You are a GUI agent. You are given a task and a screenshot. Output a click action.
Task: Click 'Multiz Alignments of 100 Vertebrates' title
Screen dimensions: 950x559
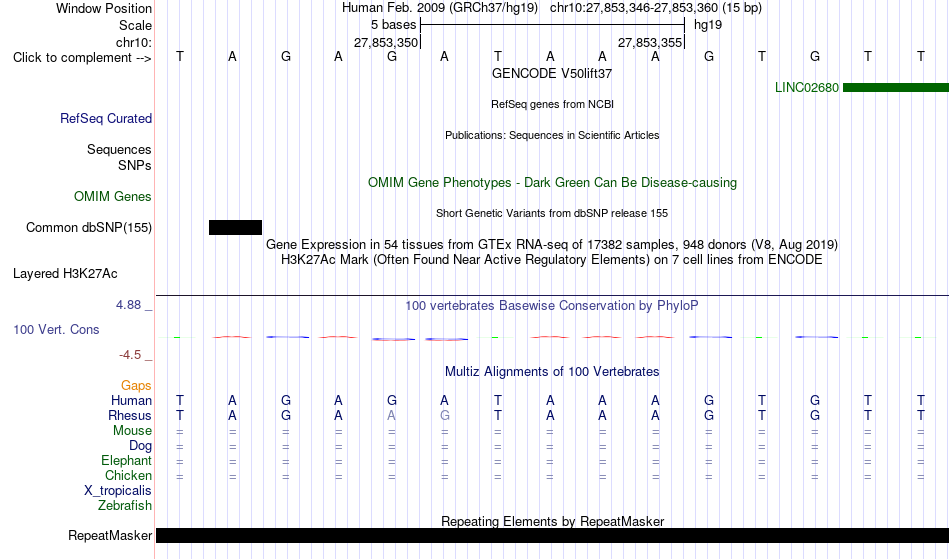[x=552, y=371]
